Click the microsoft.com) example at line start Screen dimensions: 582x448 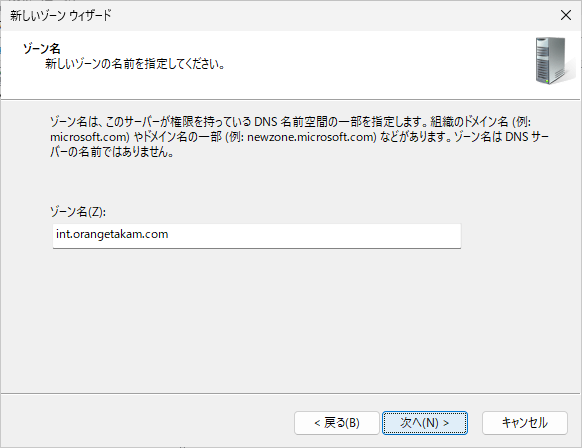[89, 137]
